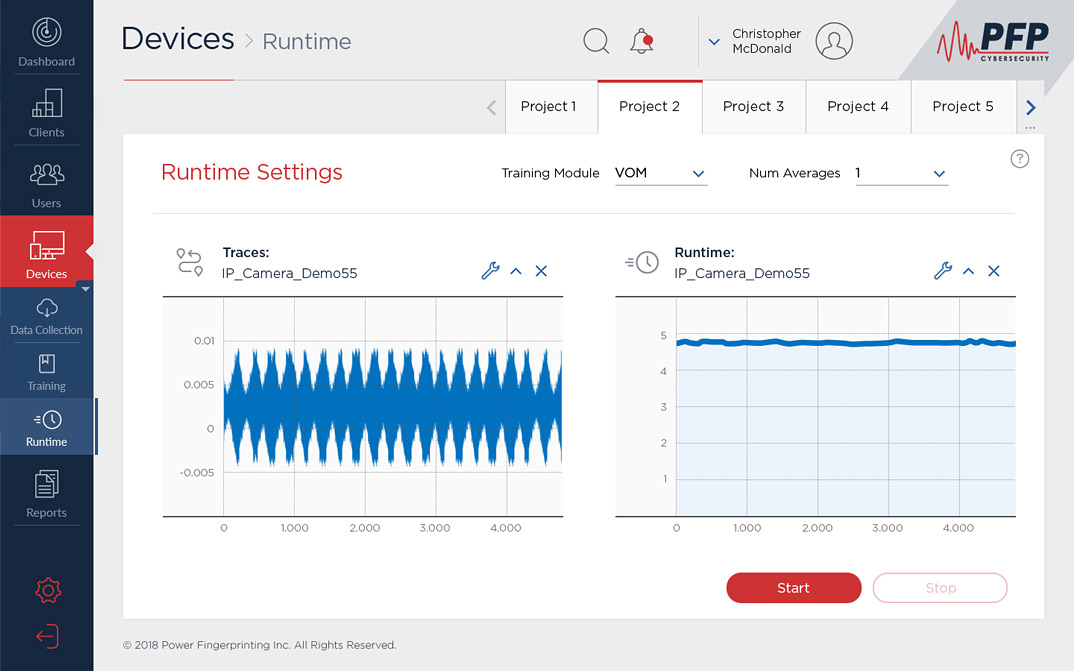Switch to the Project 1 tab

point(549,106)
